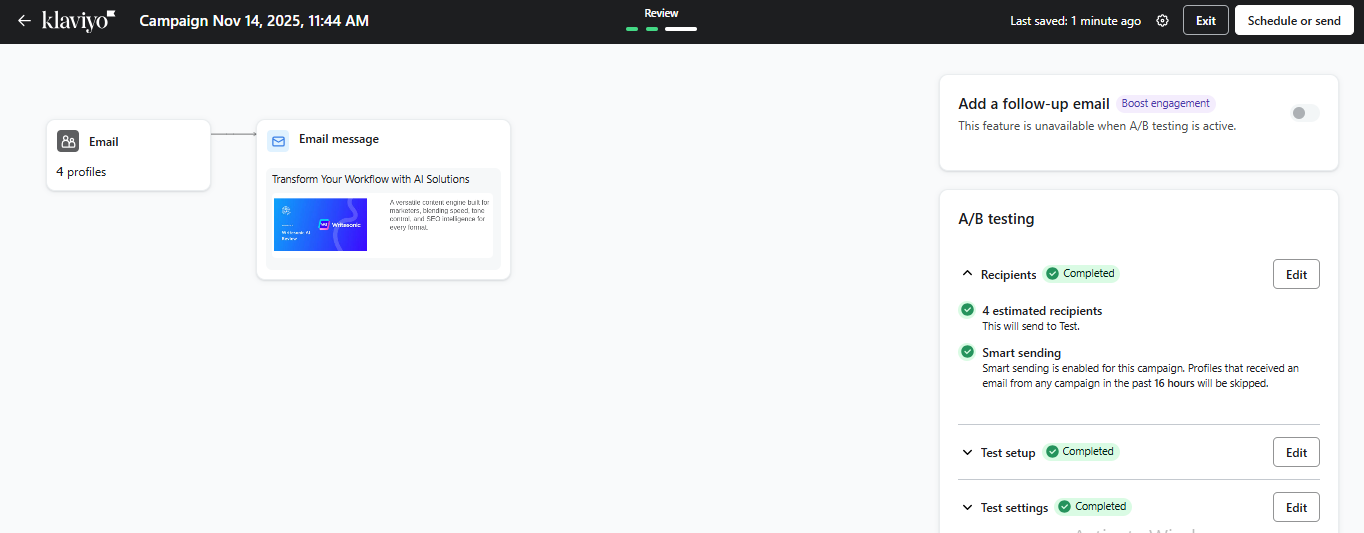Edit the Recipients section
1364x533 pixels.
[x=1296, y=275]
